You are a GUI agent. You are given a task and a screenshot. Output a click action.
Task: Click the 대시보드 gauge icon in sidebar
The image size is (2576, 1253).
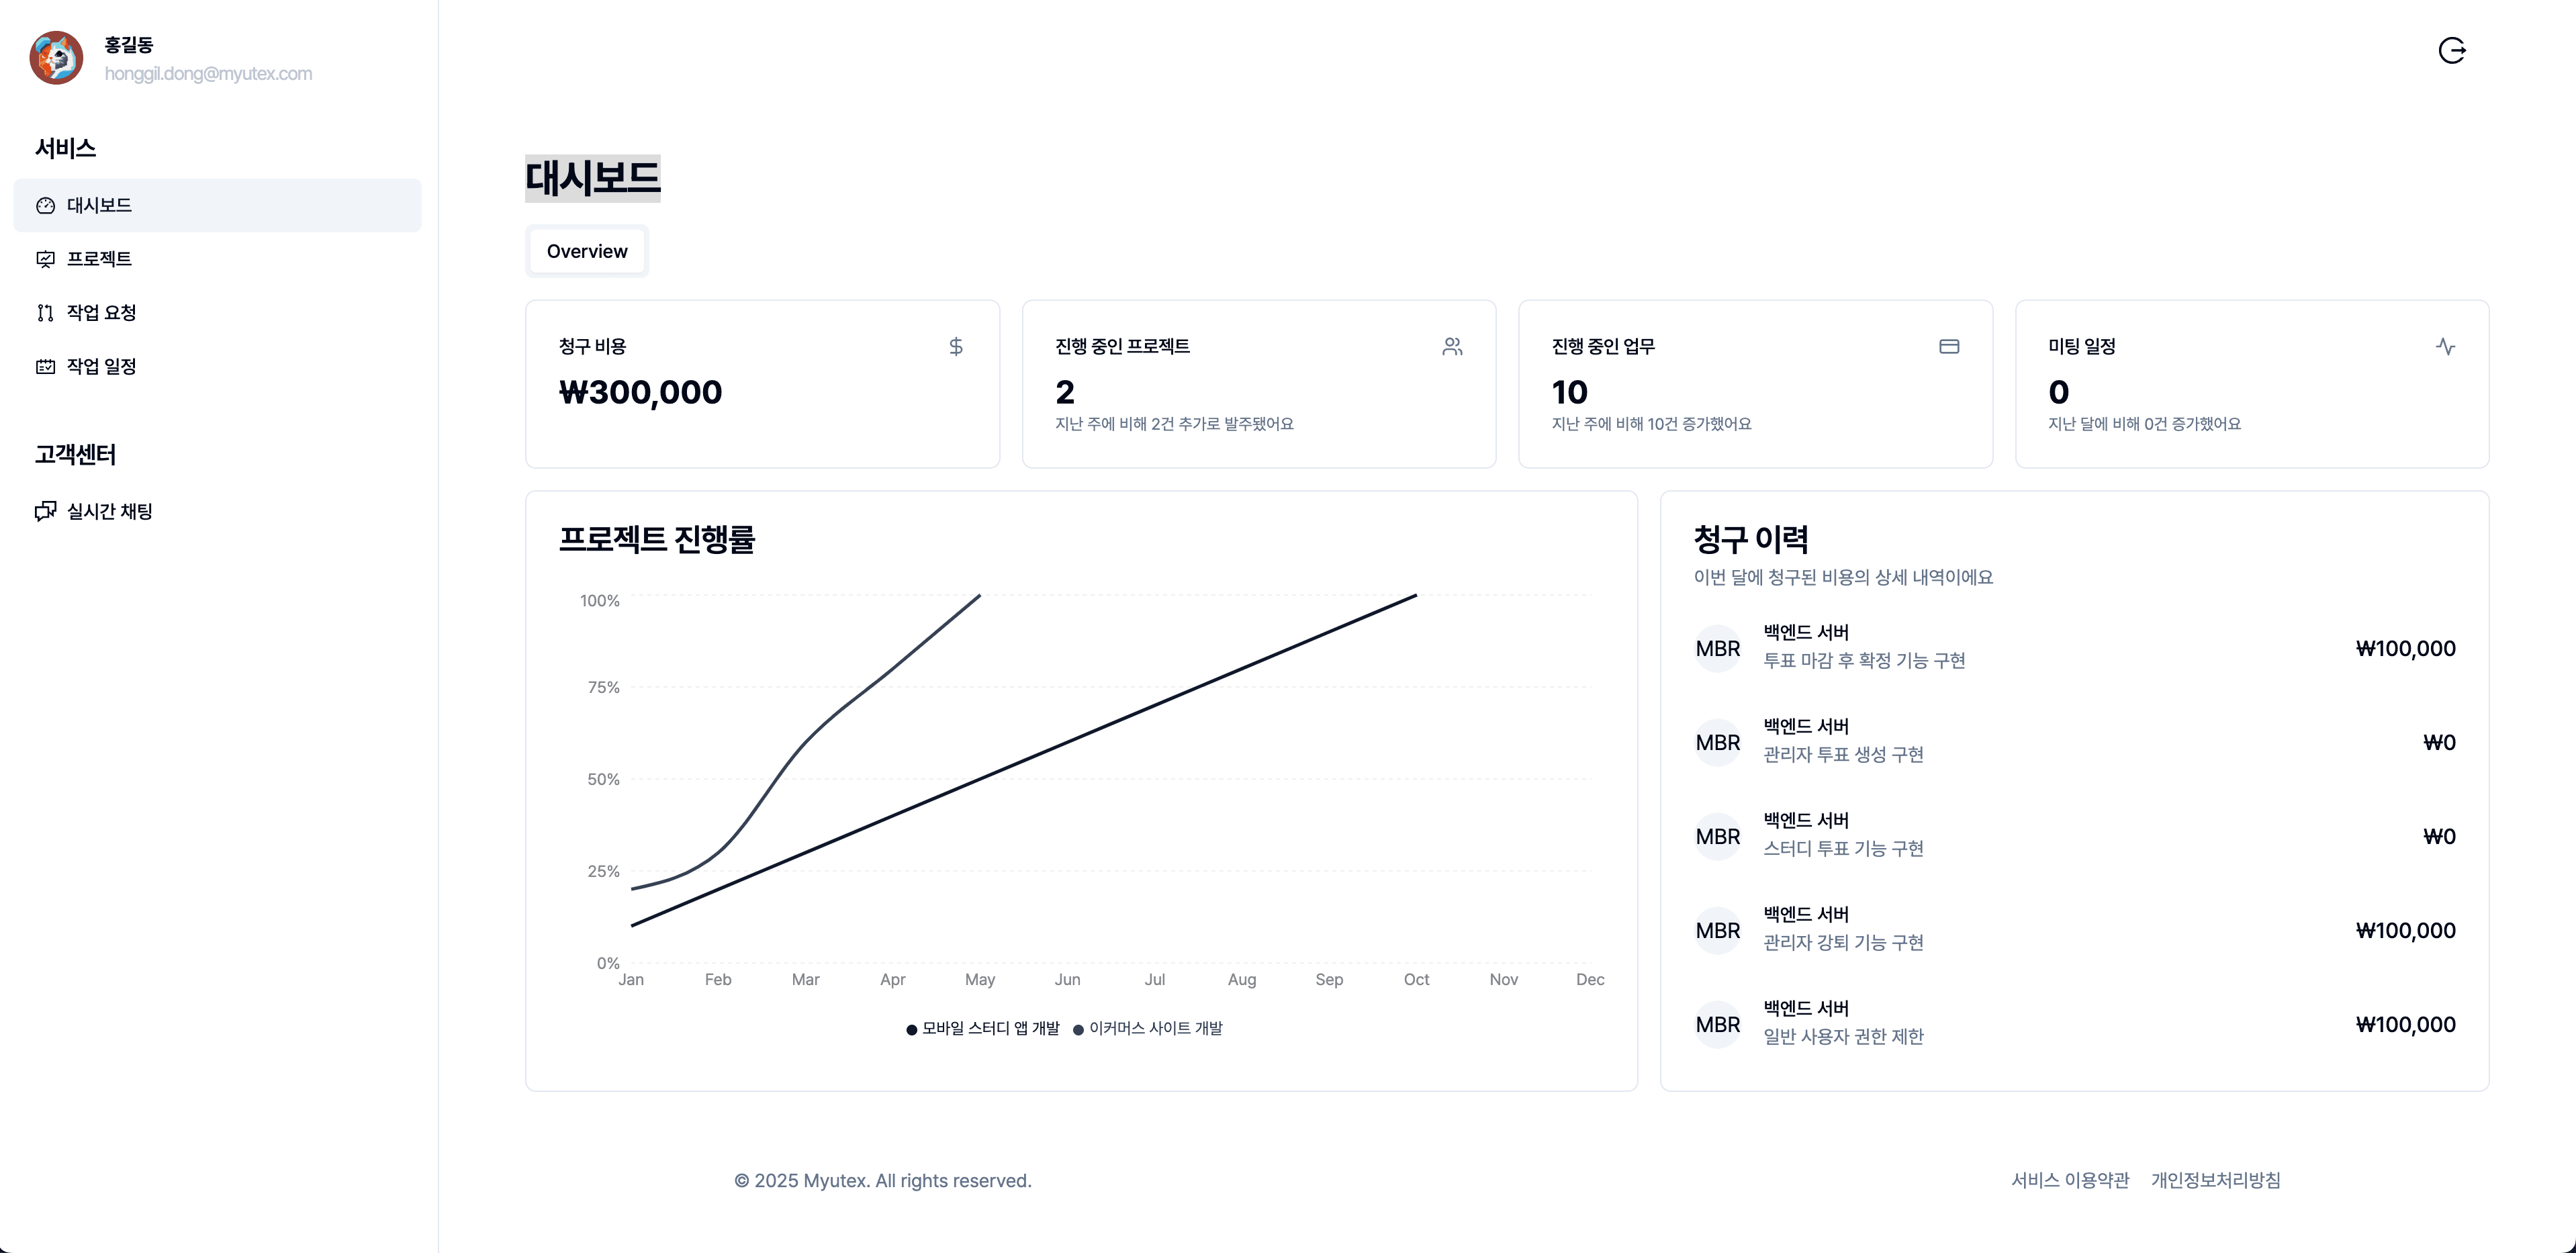46,206
